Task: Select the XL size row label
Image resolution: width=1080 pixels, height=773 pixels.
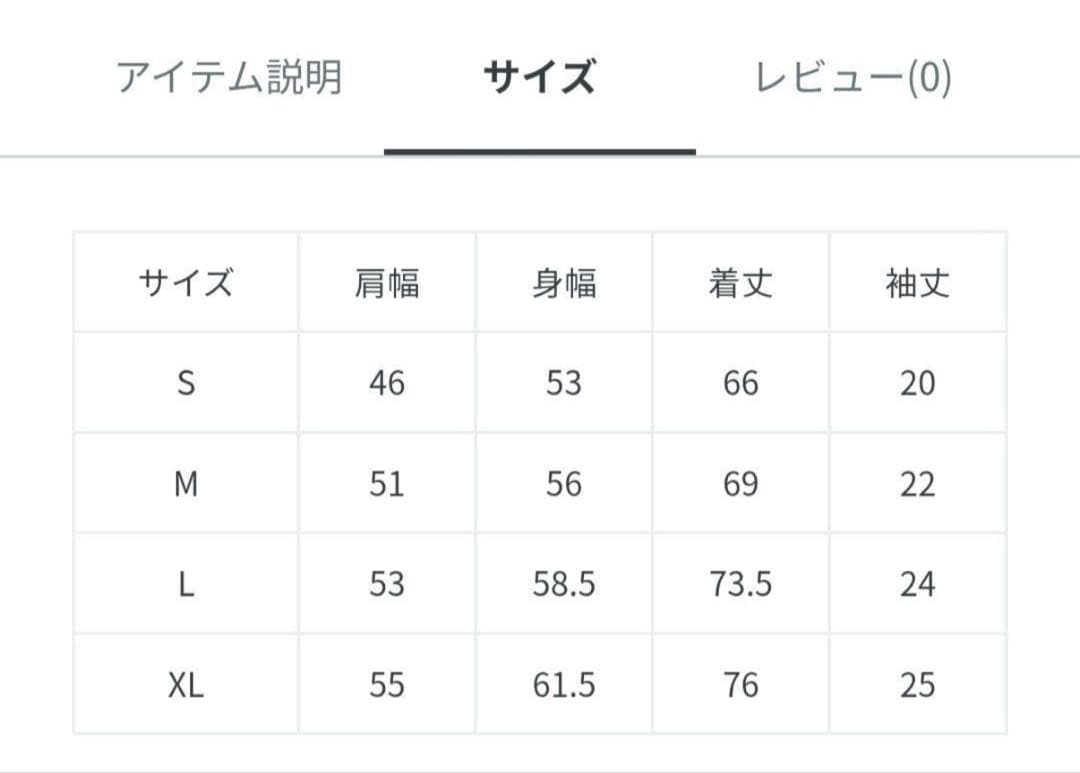Action: (x=186, y=685)
